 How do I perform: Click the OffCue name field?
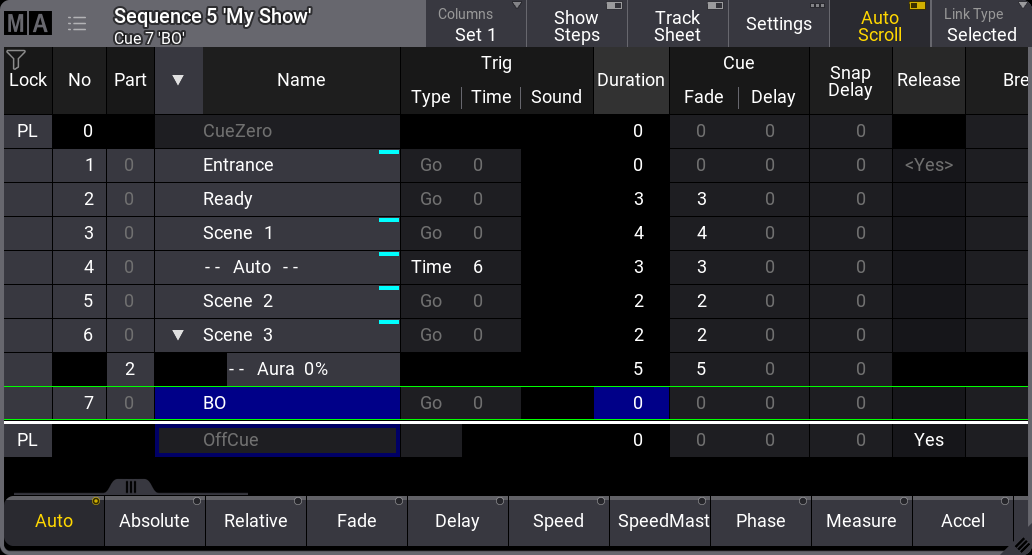[278, 440]
